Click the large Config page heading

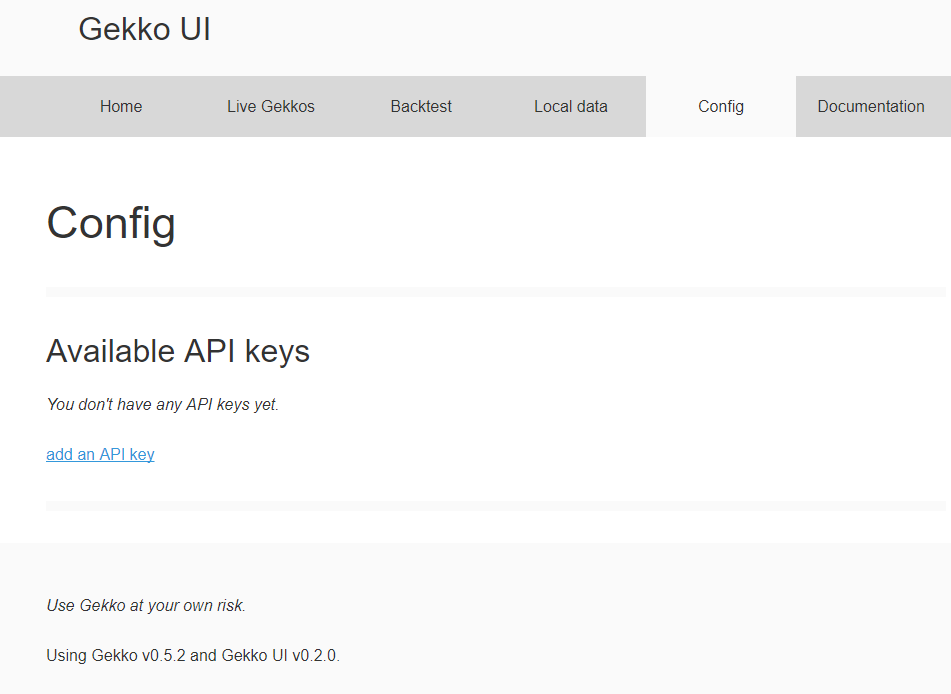111,222
